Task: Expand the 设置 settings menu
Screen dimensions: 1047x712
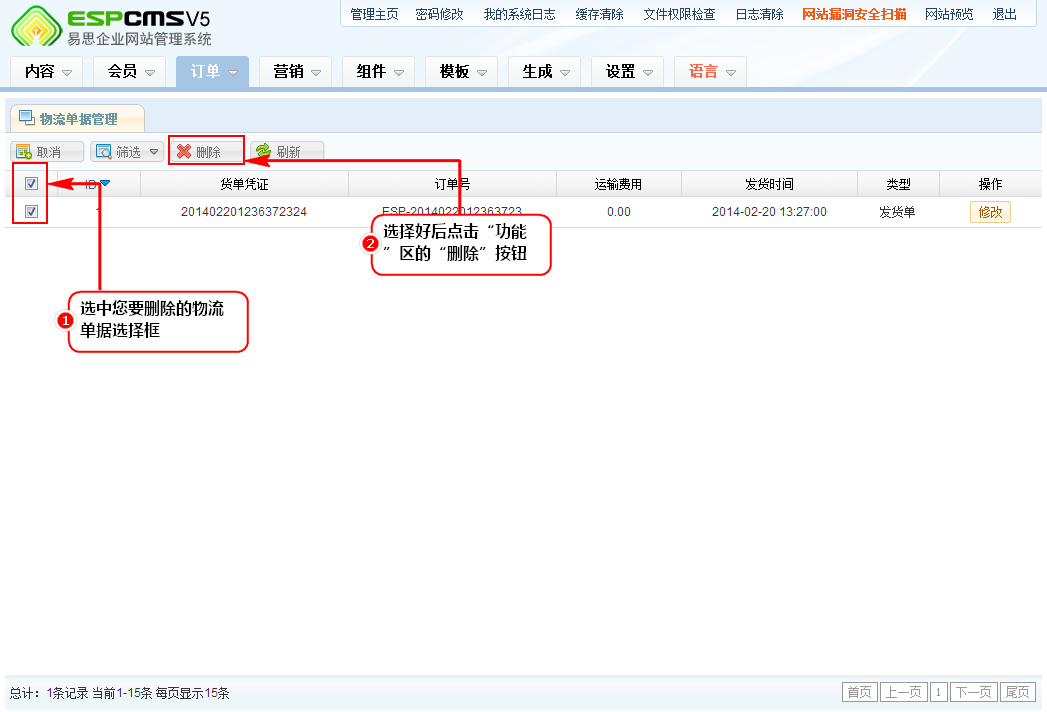Action: point(628,72)
